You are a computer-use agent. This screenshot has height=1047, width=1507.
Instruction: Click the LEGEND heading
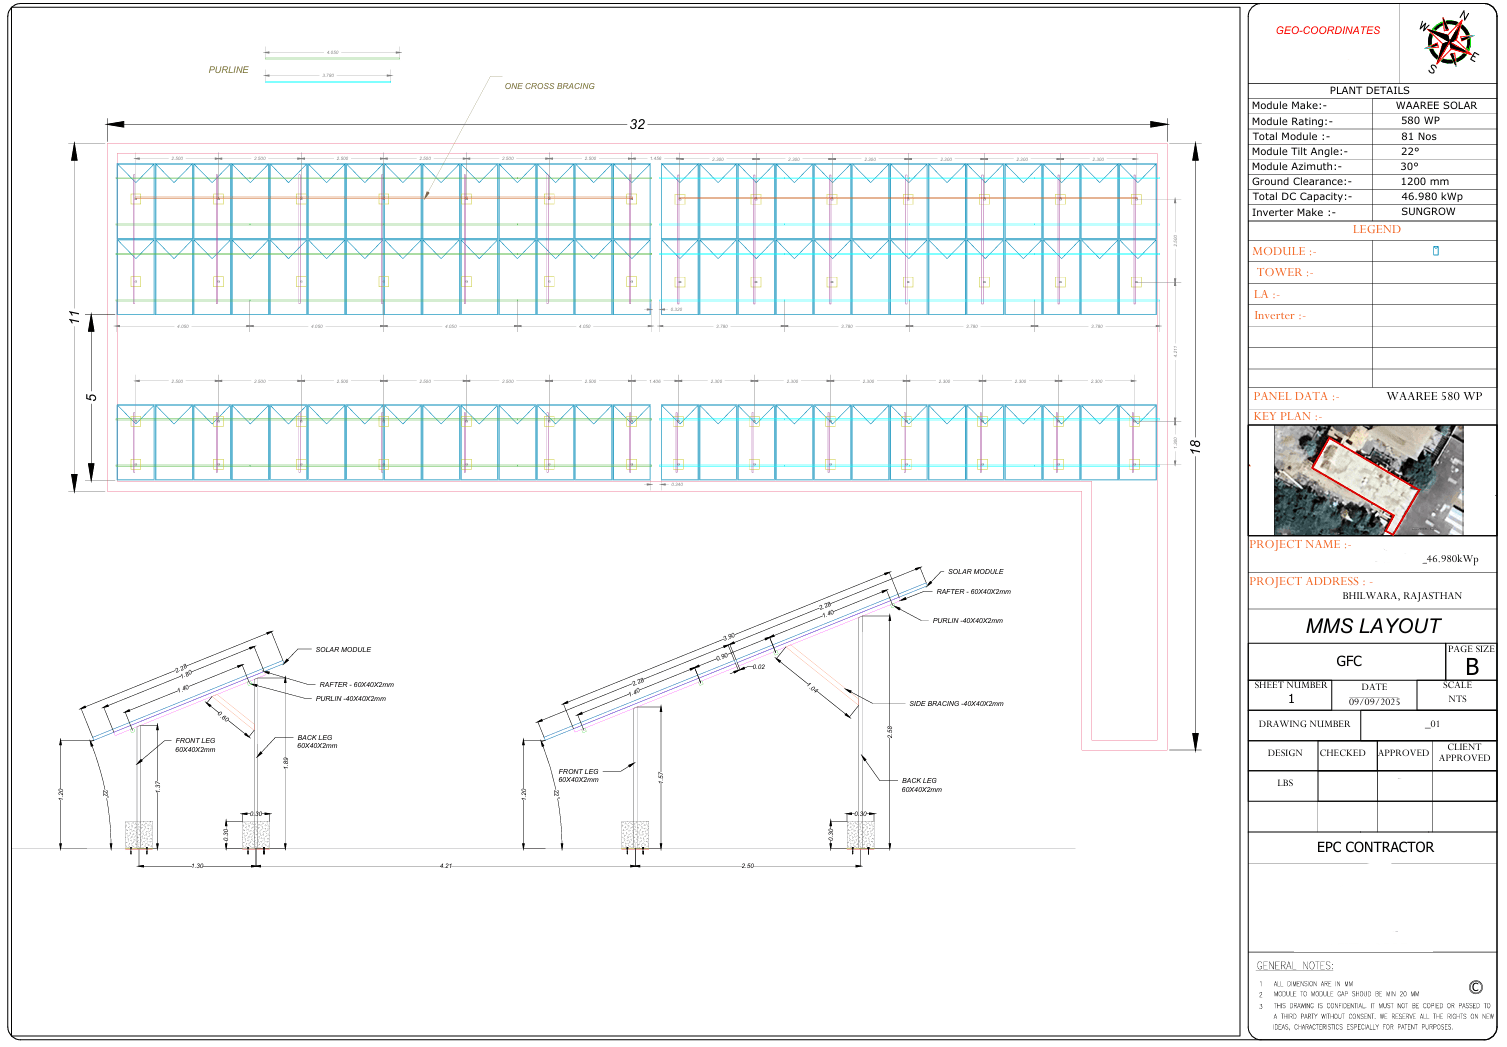coord(1376,229)
